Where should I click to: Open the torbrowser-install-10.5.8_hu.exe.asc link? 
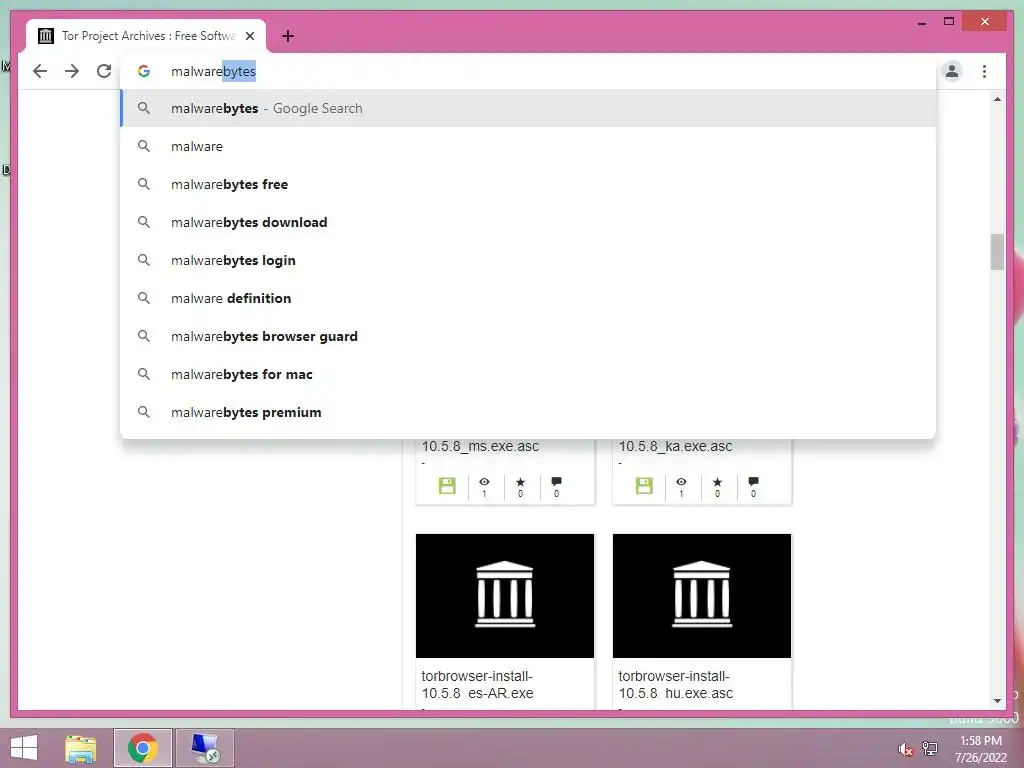point(676,684)
